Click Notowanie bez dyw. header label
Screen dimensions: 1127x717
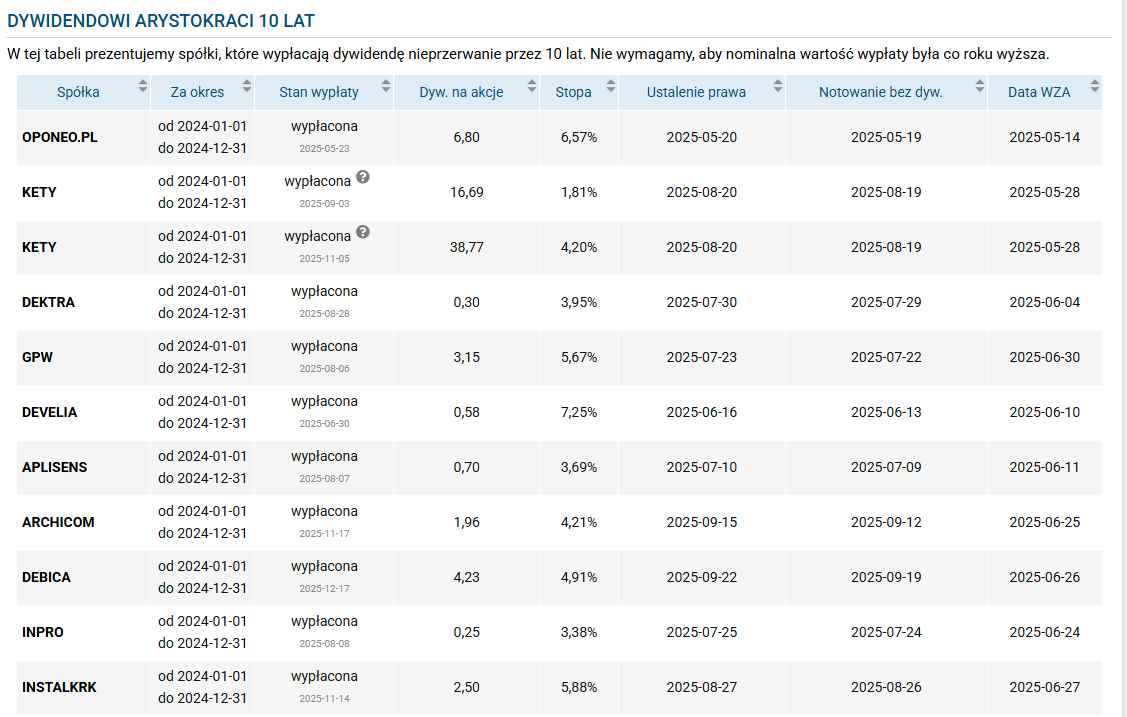click(880, 92)
